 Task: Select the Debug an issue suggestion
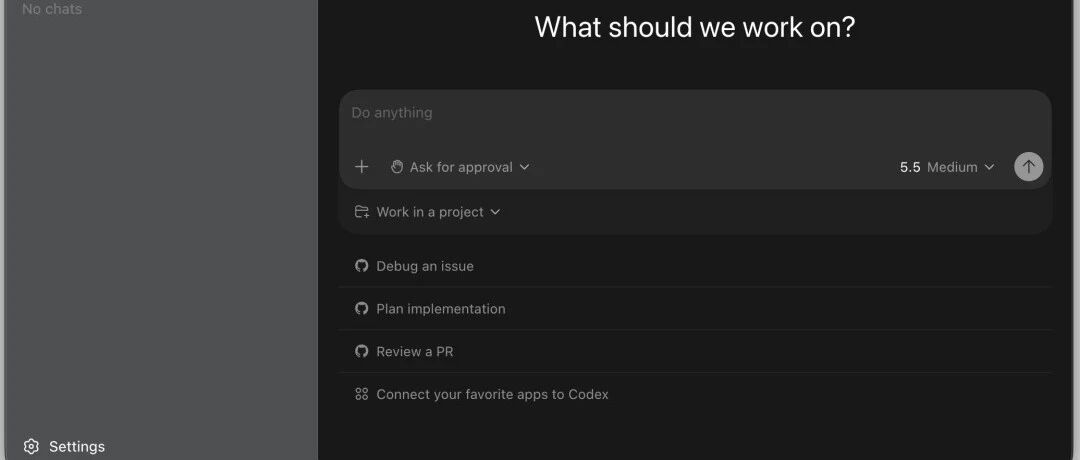695,266
